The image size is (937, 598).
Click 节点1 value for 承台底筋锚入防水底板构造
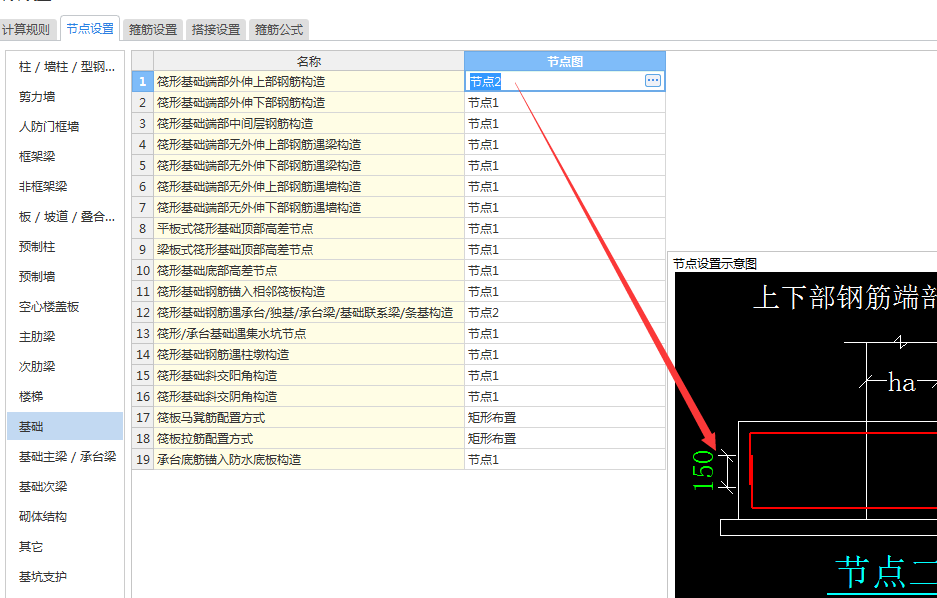tap(565, 459)
